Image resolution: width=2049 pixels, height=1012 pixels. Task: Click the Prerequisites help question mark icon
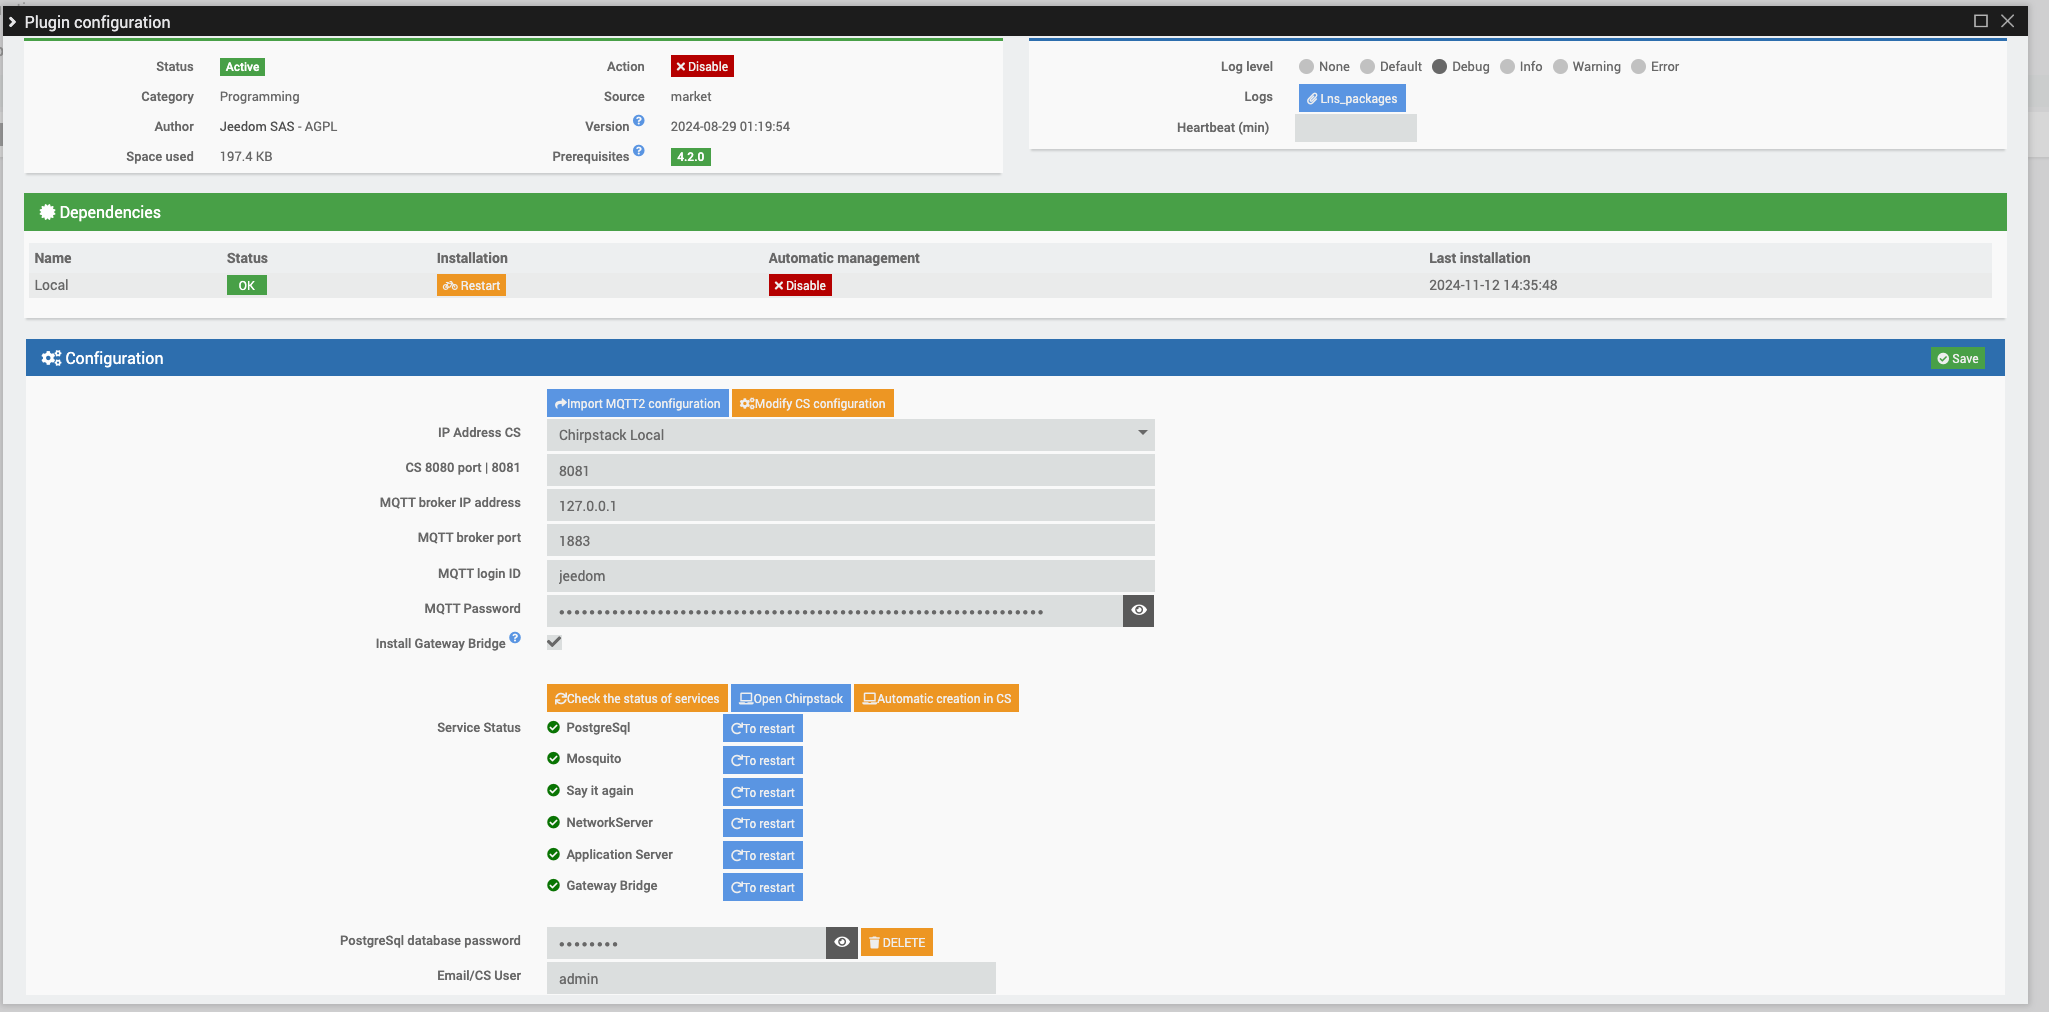click(x=639, y=151)
